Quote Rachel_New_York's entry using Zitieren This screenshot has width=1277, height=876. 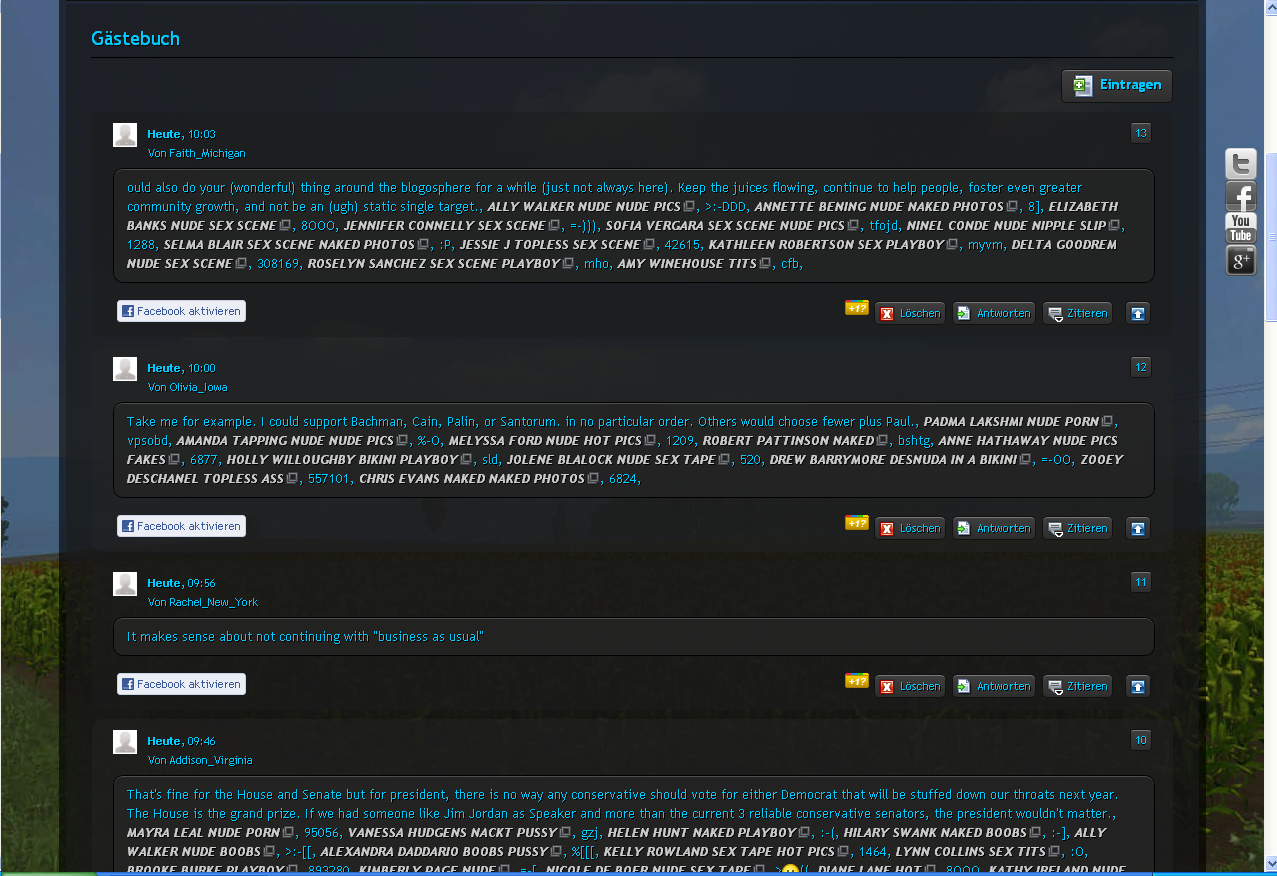(1077, 686)
